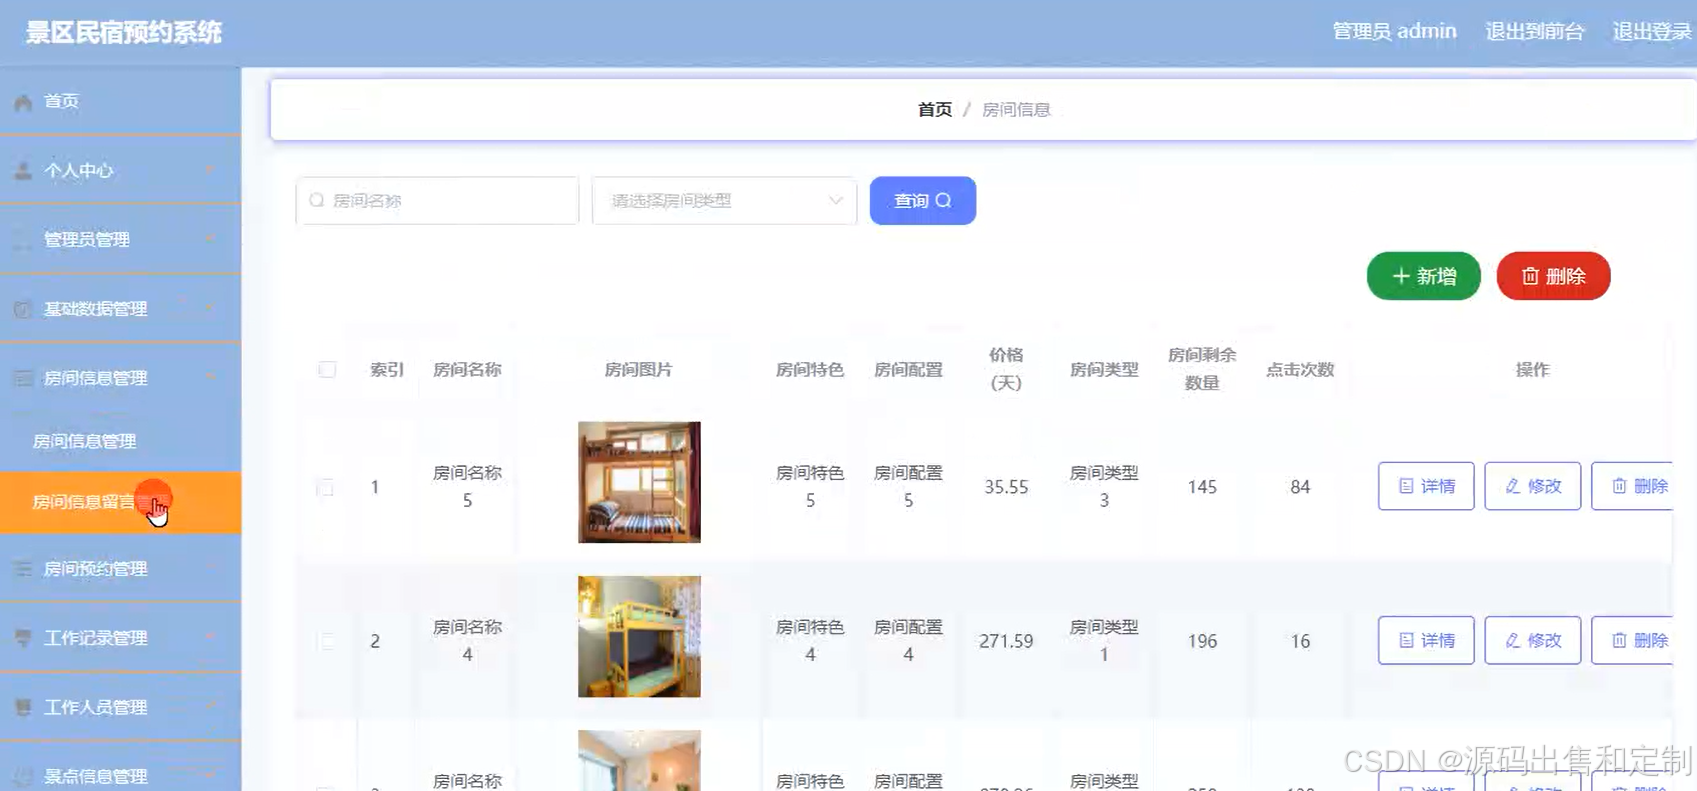Image resolution: width=1697 pixels, height=791 pixels.
Task: Check the row 1 checkbox for 房间名称5
Action: coord(325,488)
